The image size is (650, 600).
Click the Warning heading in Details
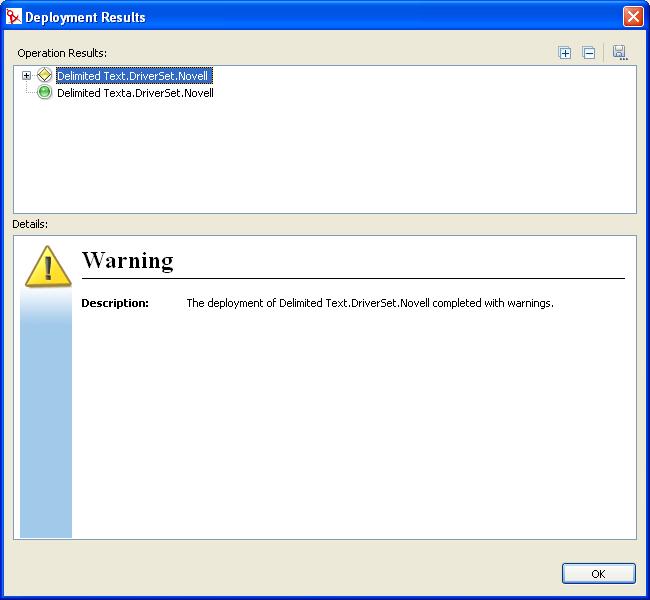click(x=128, y=260)
